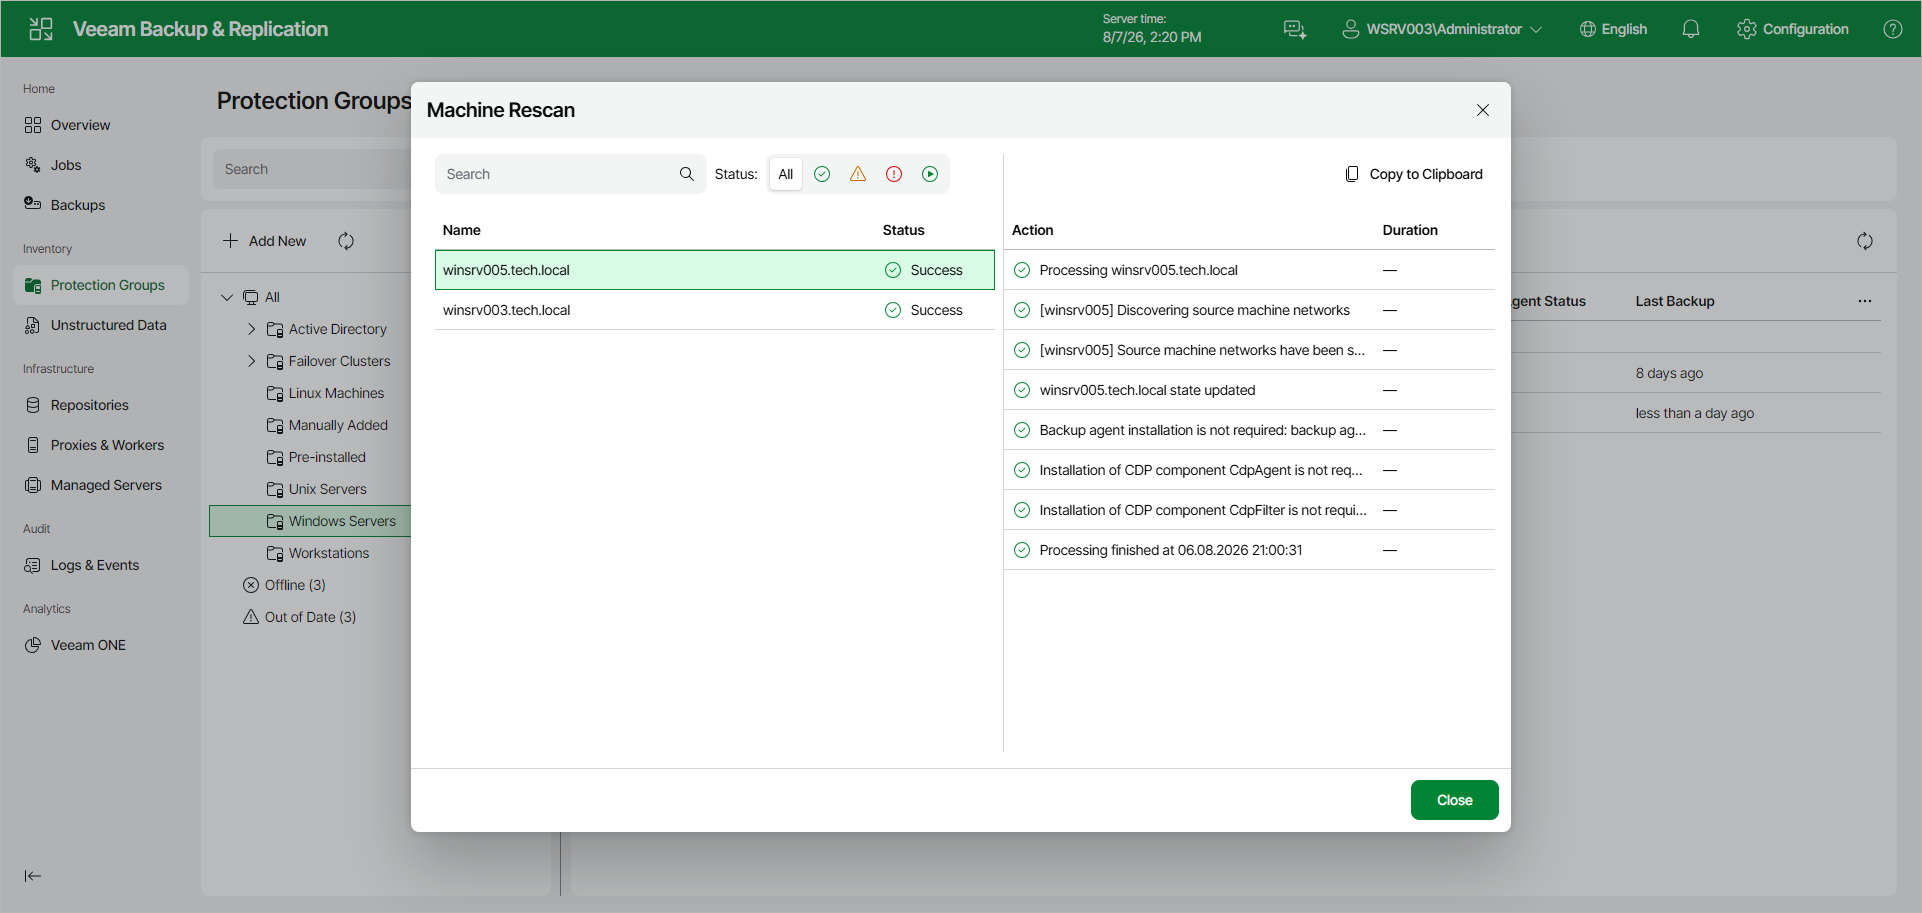Open Configuration settings

coord(1793,29)
